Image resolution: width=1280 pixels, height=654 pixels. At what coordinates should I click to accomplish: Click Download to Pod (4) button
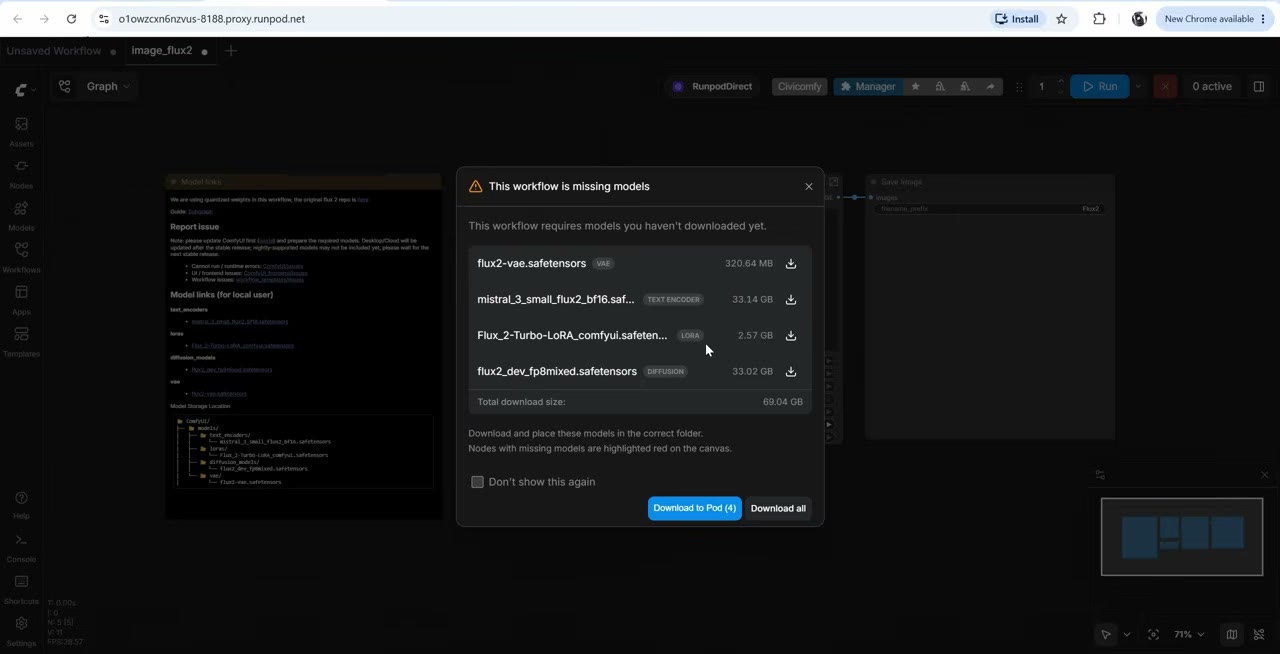(695, 508)
